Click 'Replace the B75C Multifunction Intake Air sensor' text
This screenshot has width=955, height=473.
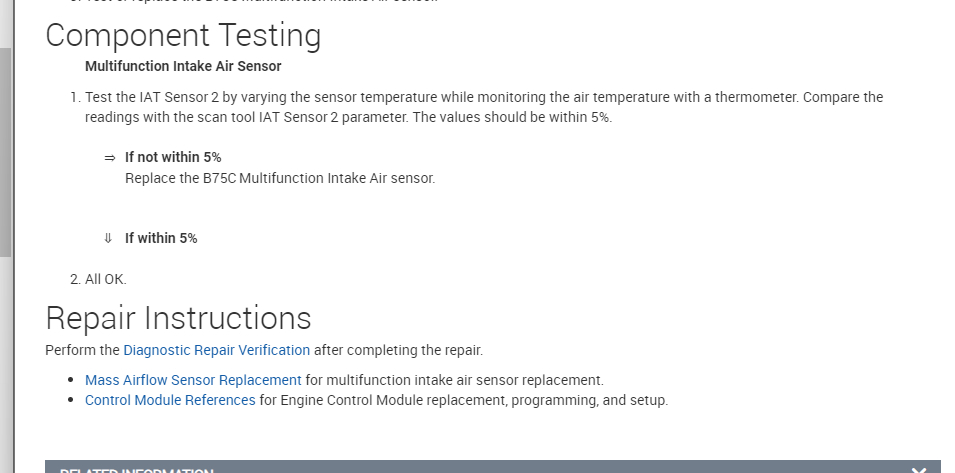280,178
